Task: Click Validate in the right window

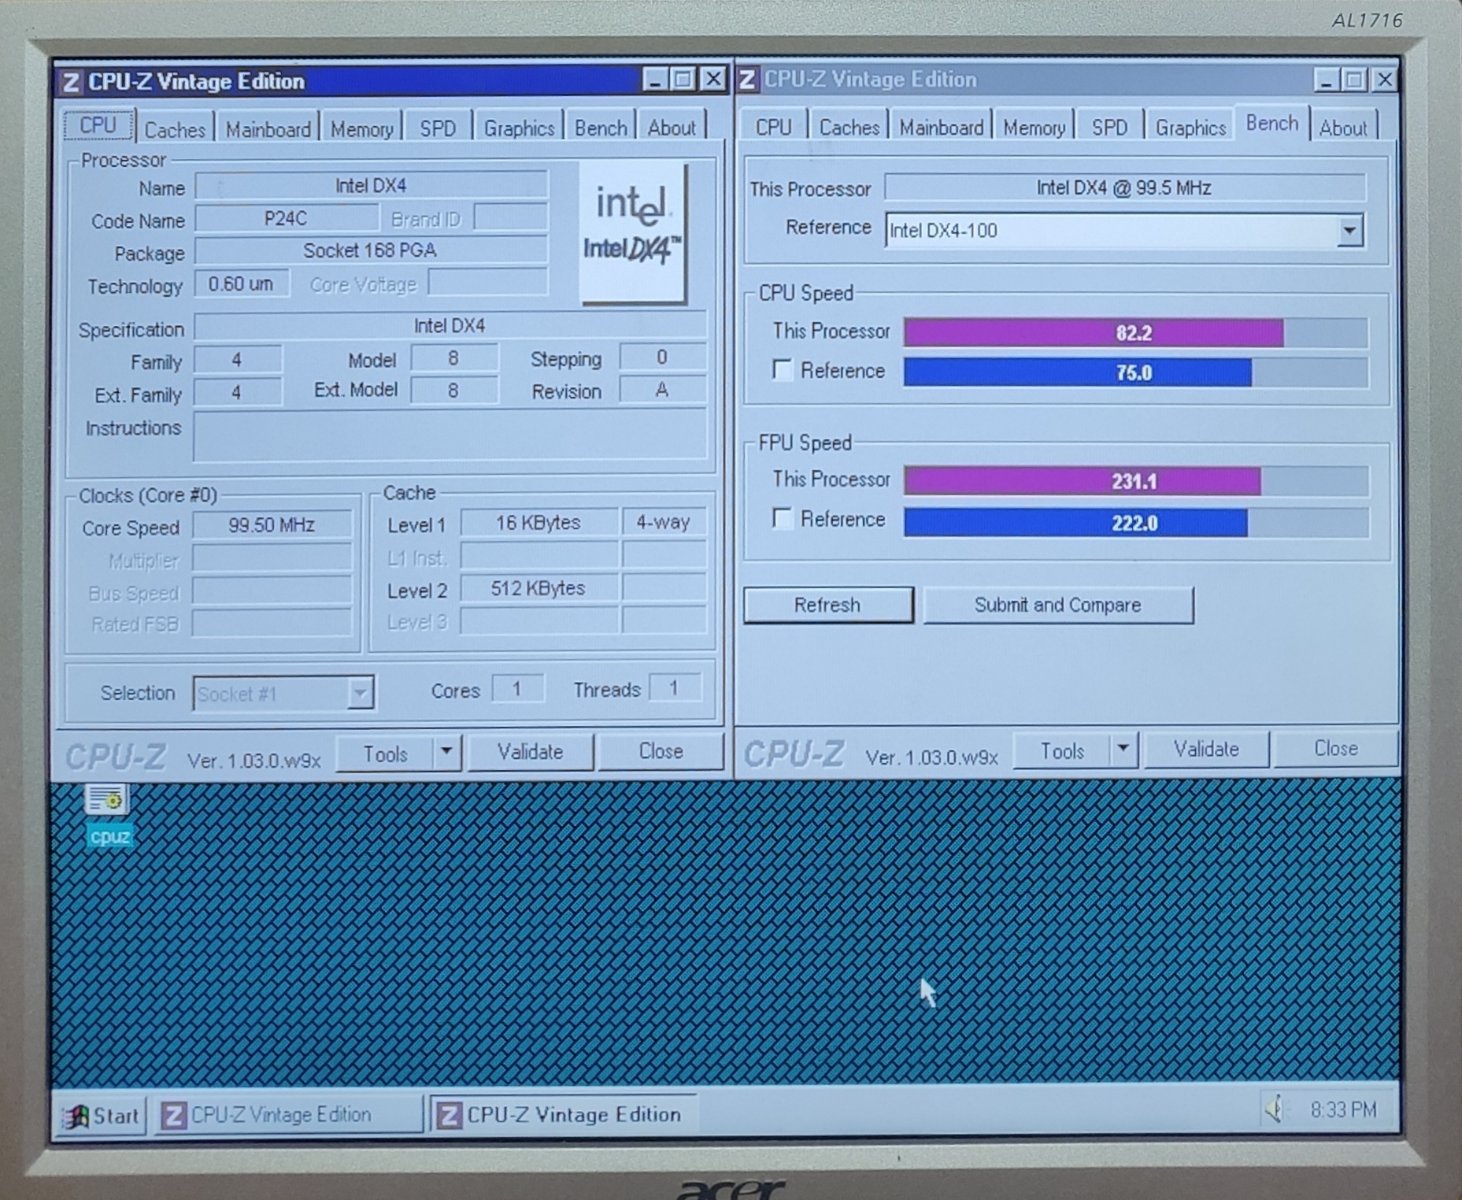Action: [1206, 748]
